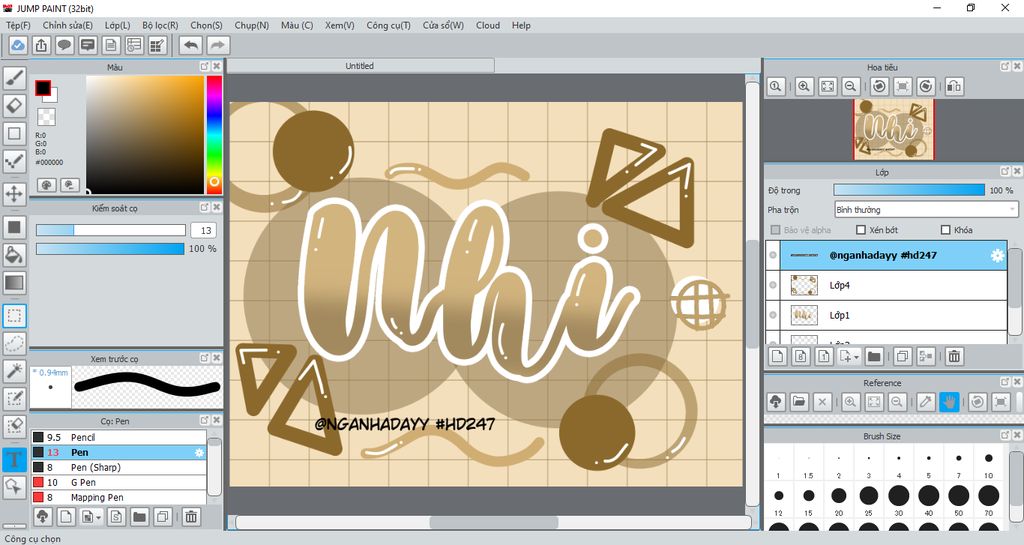The width and height of the screenshot is (1024, 545).
Task: Select the Dot/polyline tool
Action: coord(14,161)
